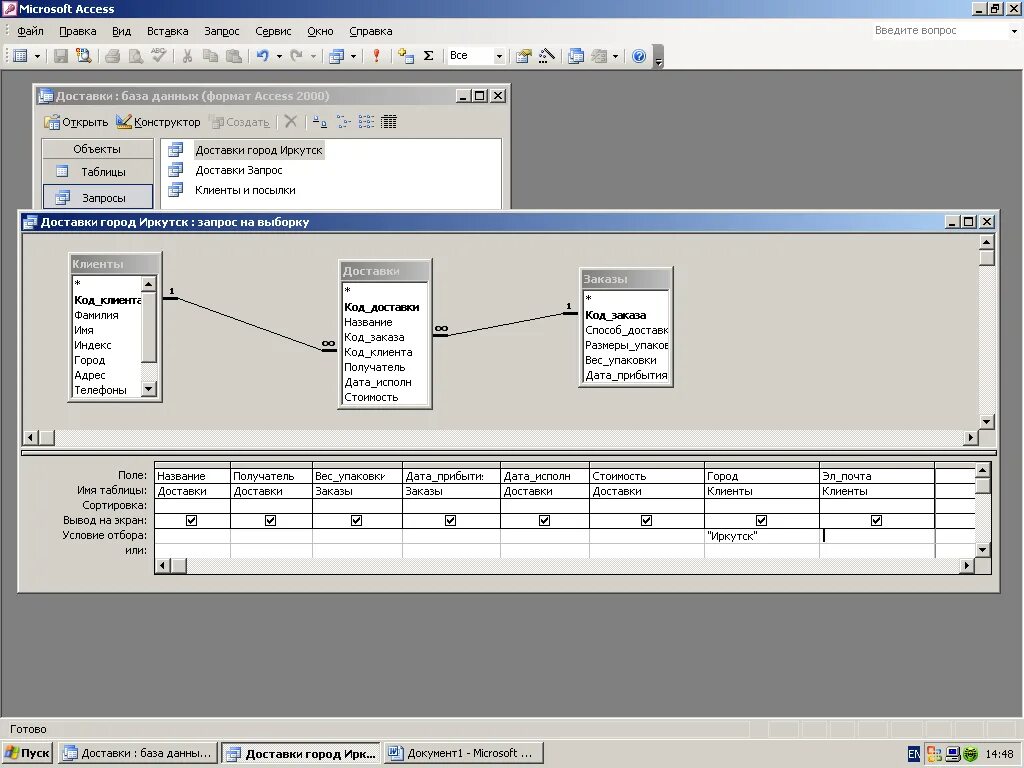Click the Query Type icon
Image resolution: width=1024 pixels, height=768 pixels.
click(x=337, y=56)
